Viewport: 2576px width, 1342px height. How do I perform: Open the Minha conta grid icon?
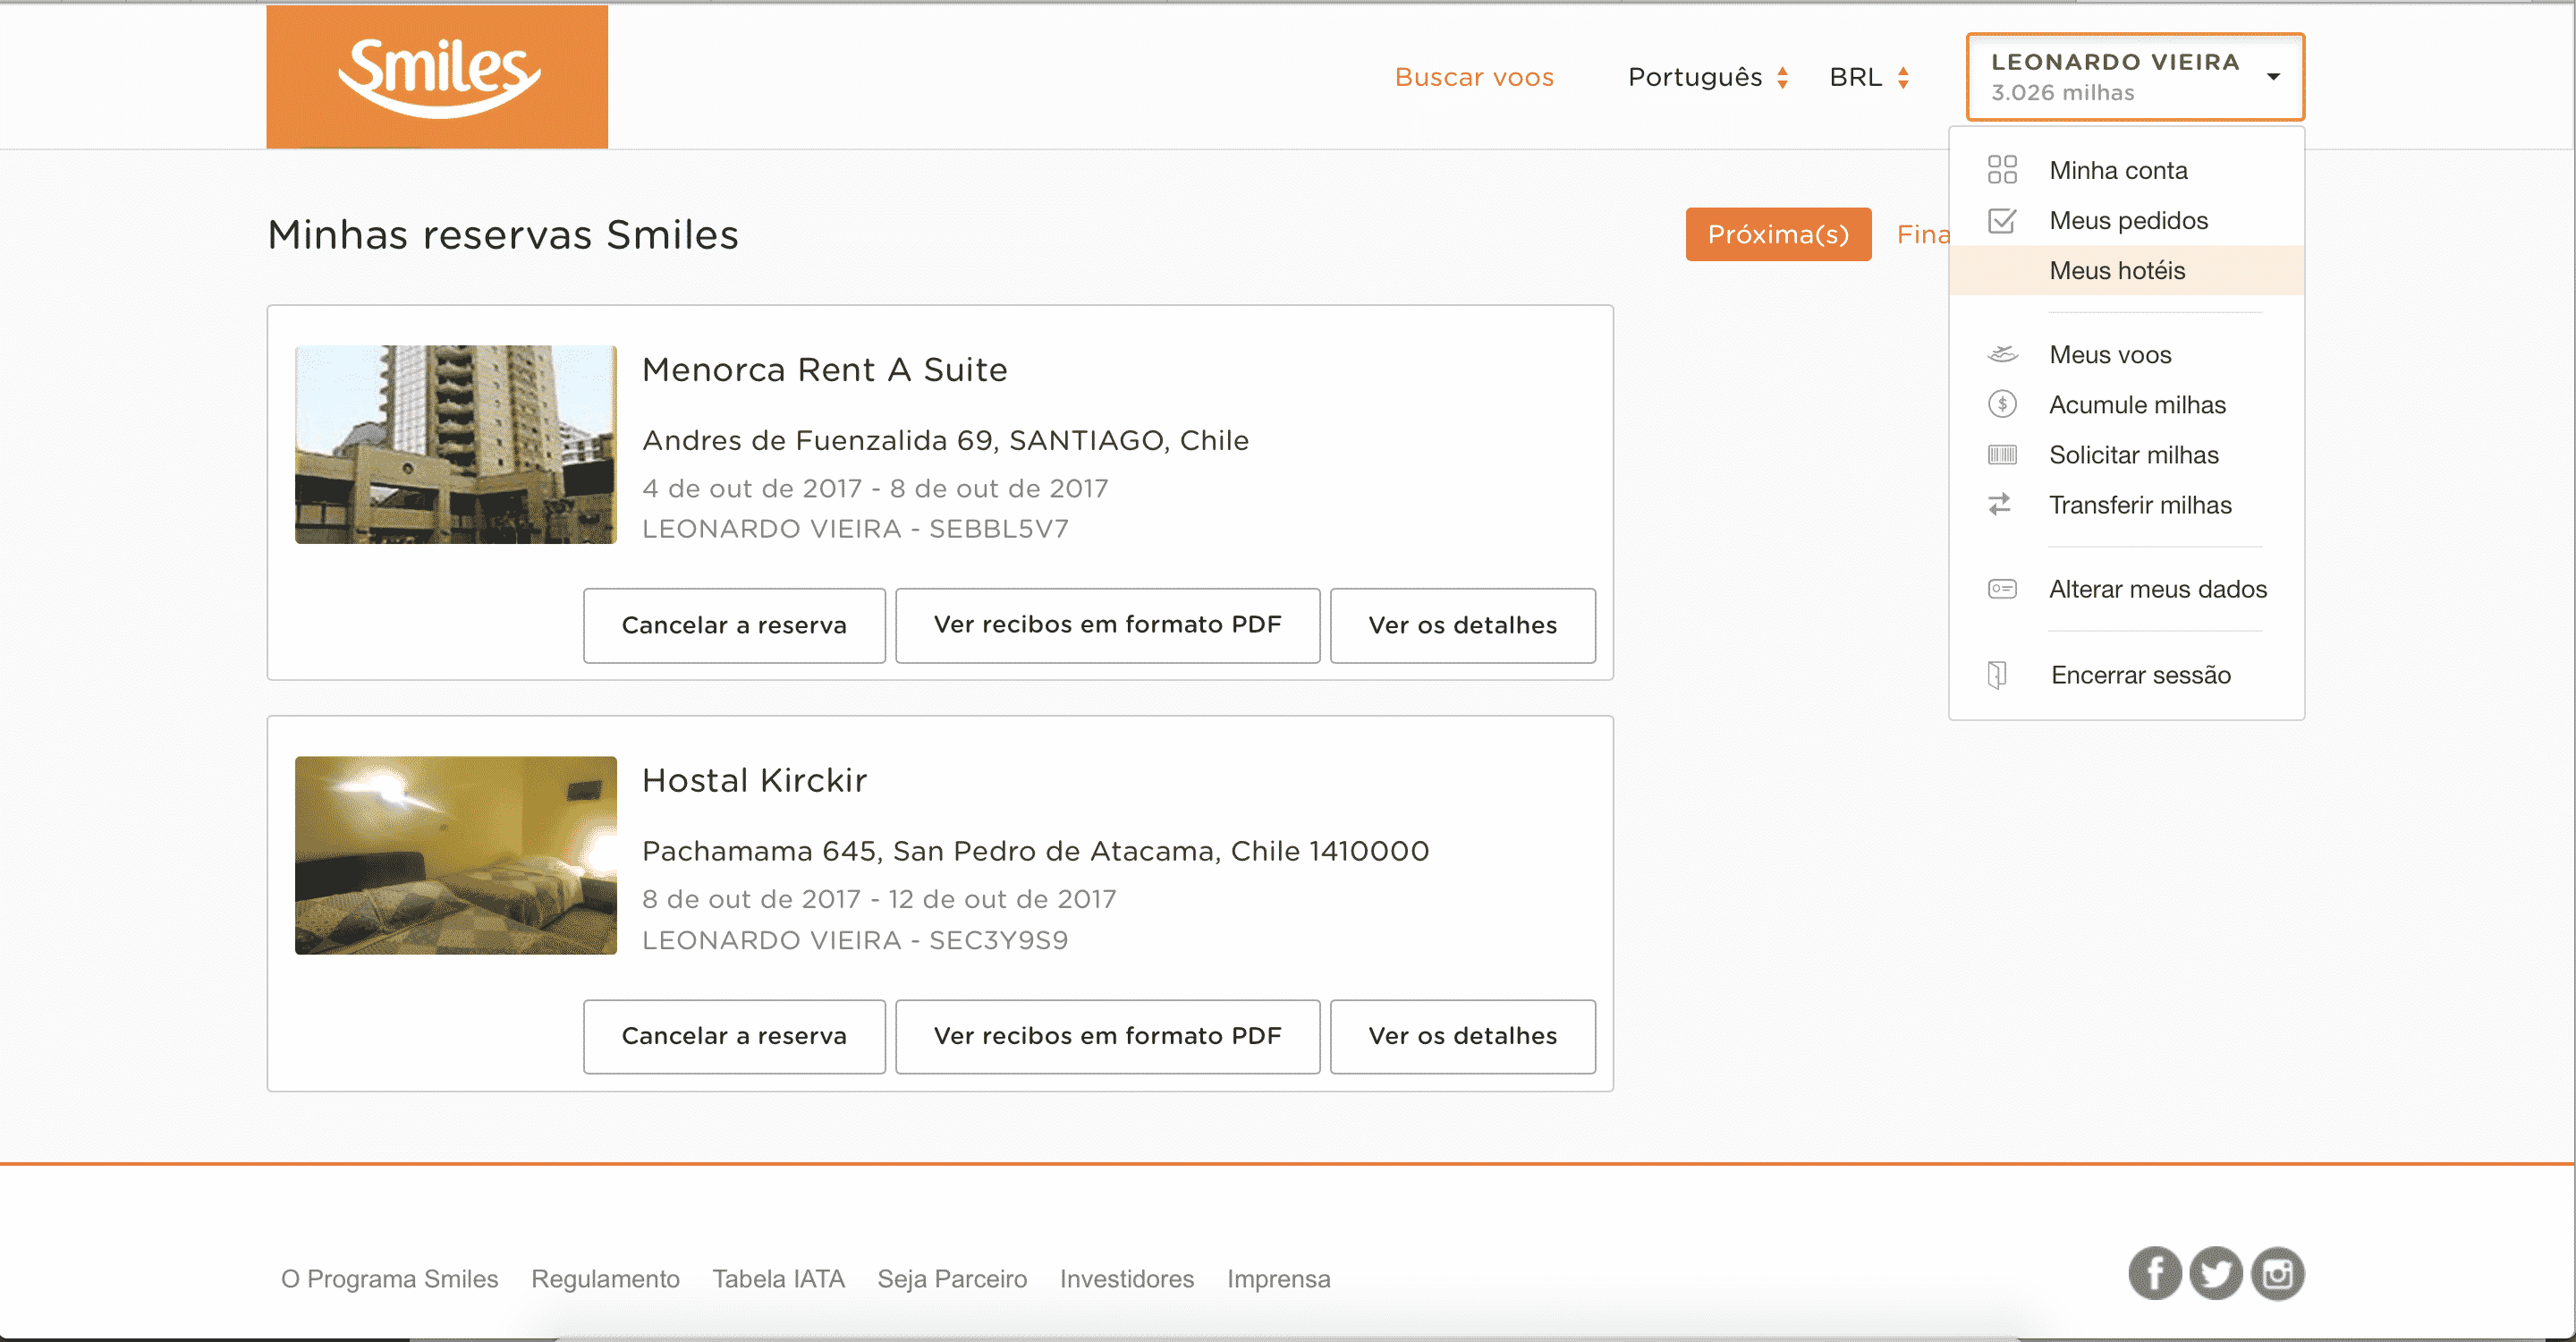2002,170
